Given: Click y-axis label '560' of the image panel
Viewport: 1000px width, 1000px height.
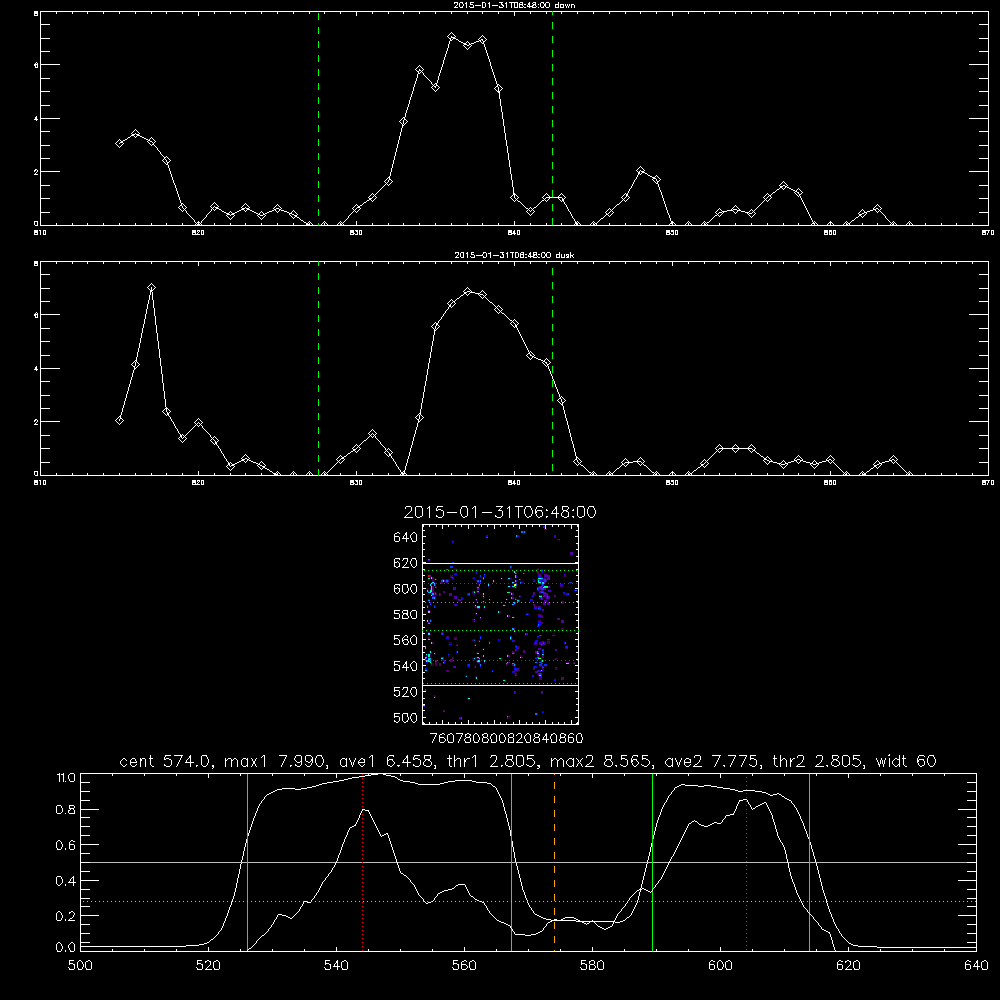Looking at the screenshot, I should [406, 640].
